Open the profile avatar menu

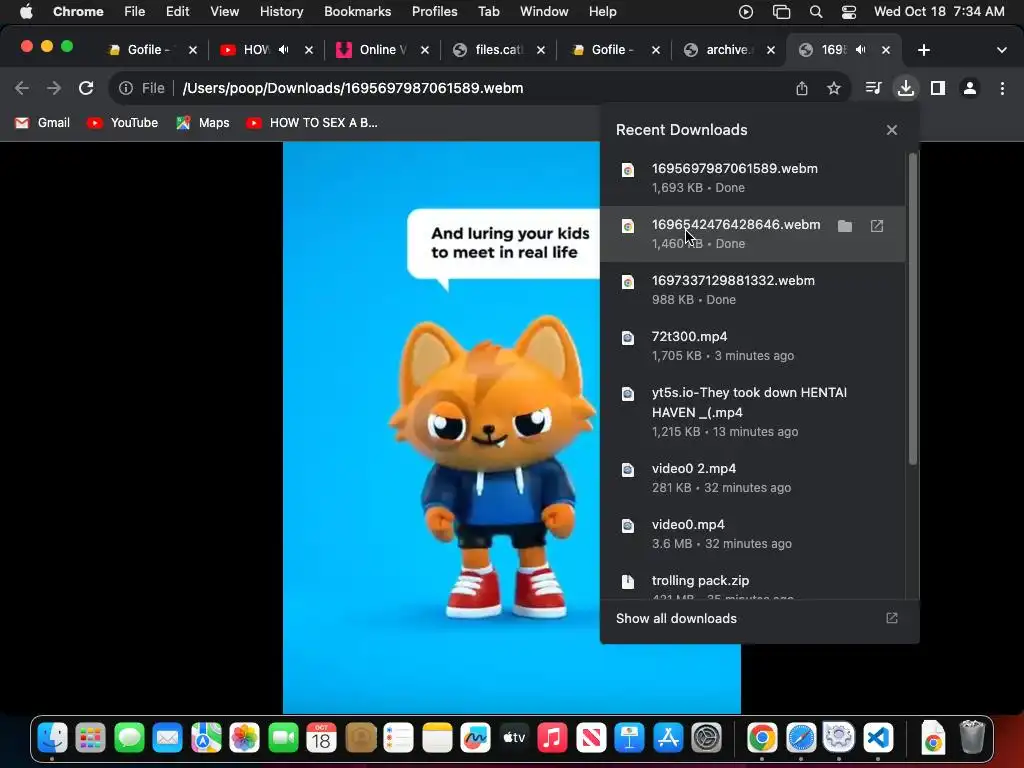coord(970,88)
